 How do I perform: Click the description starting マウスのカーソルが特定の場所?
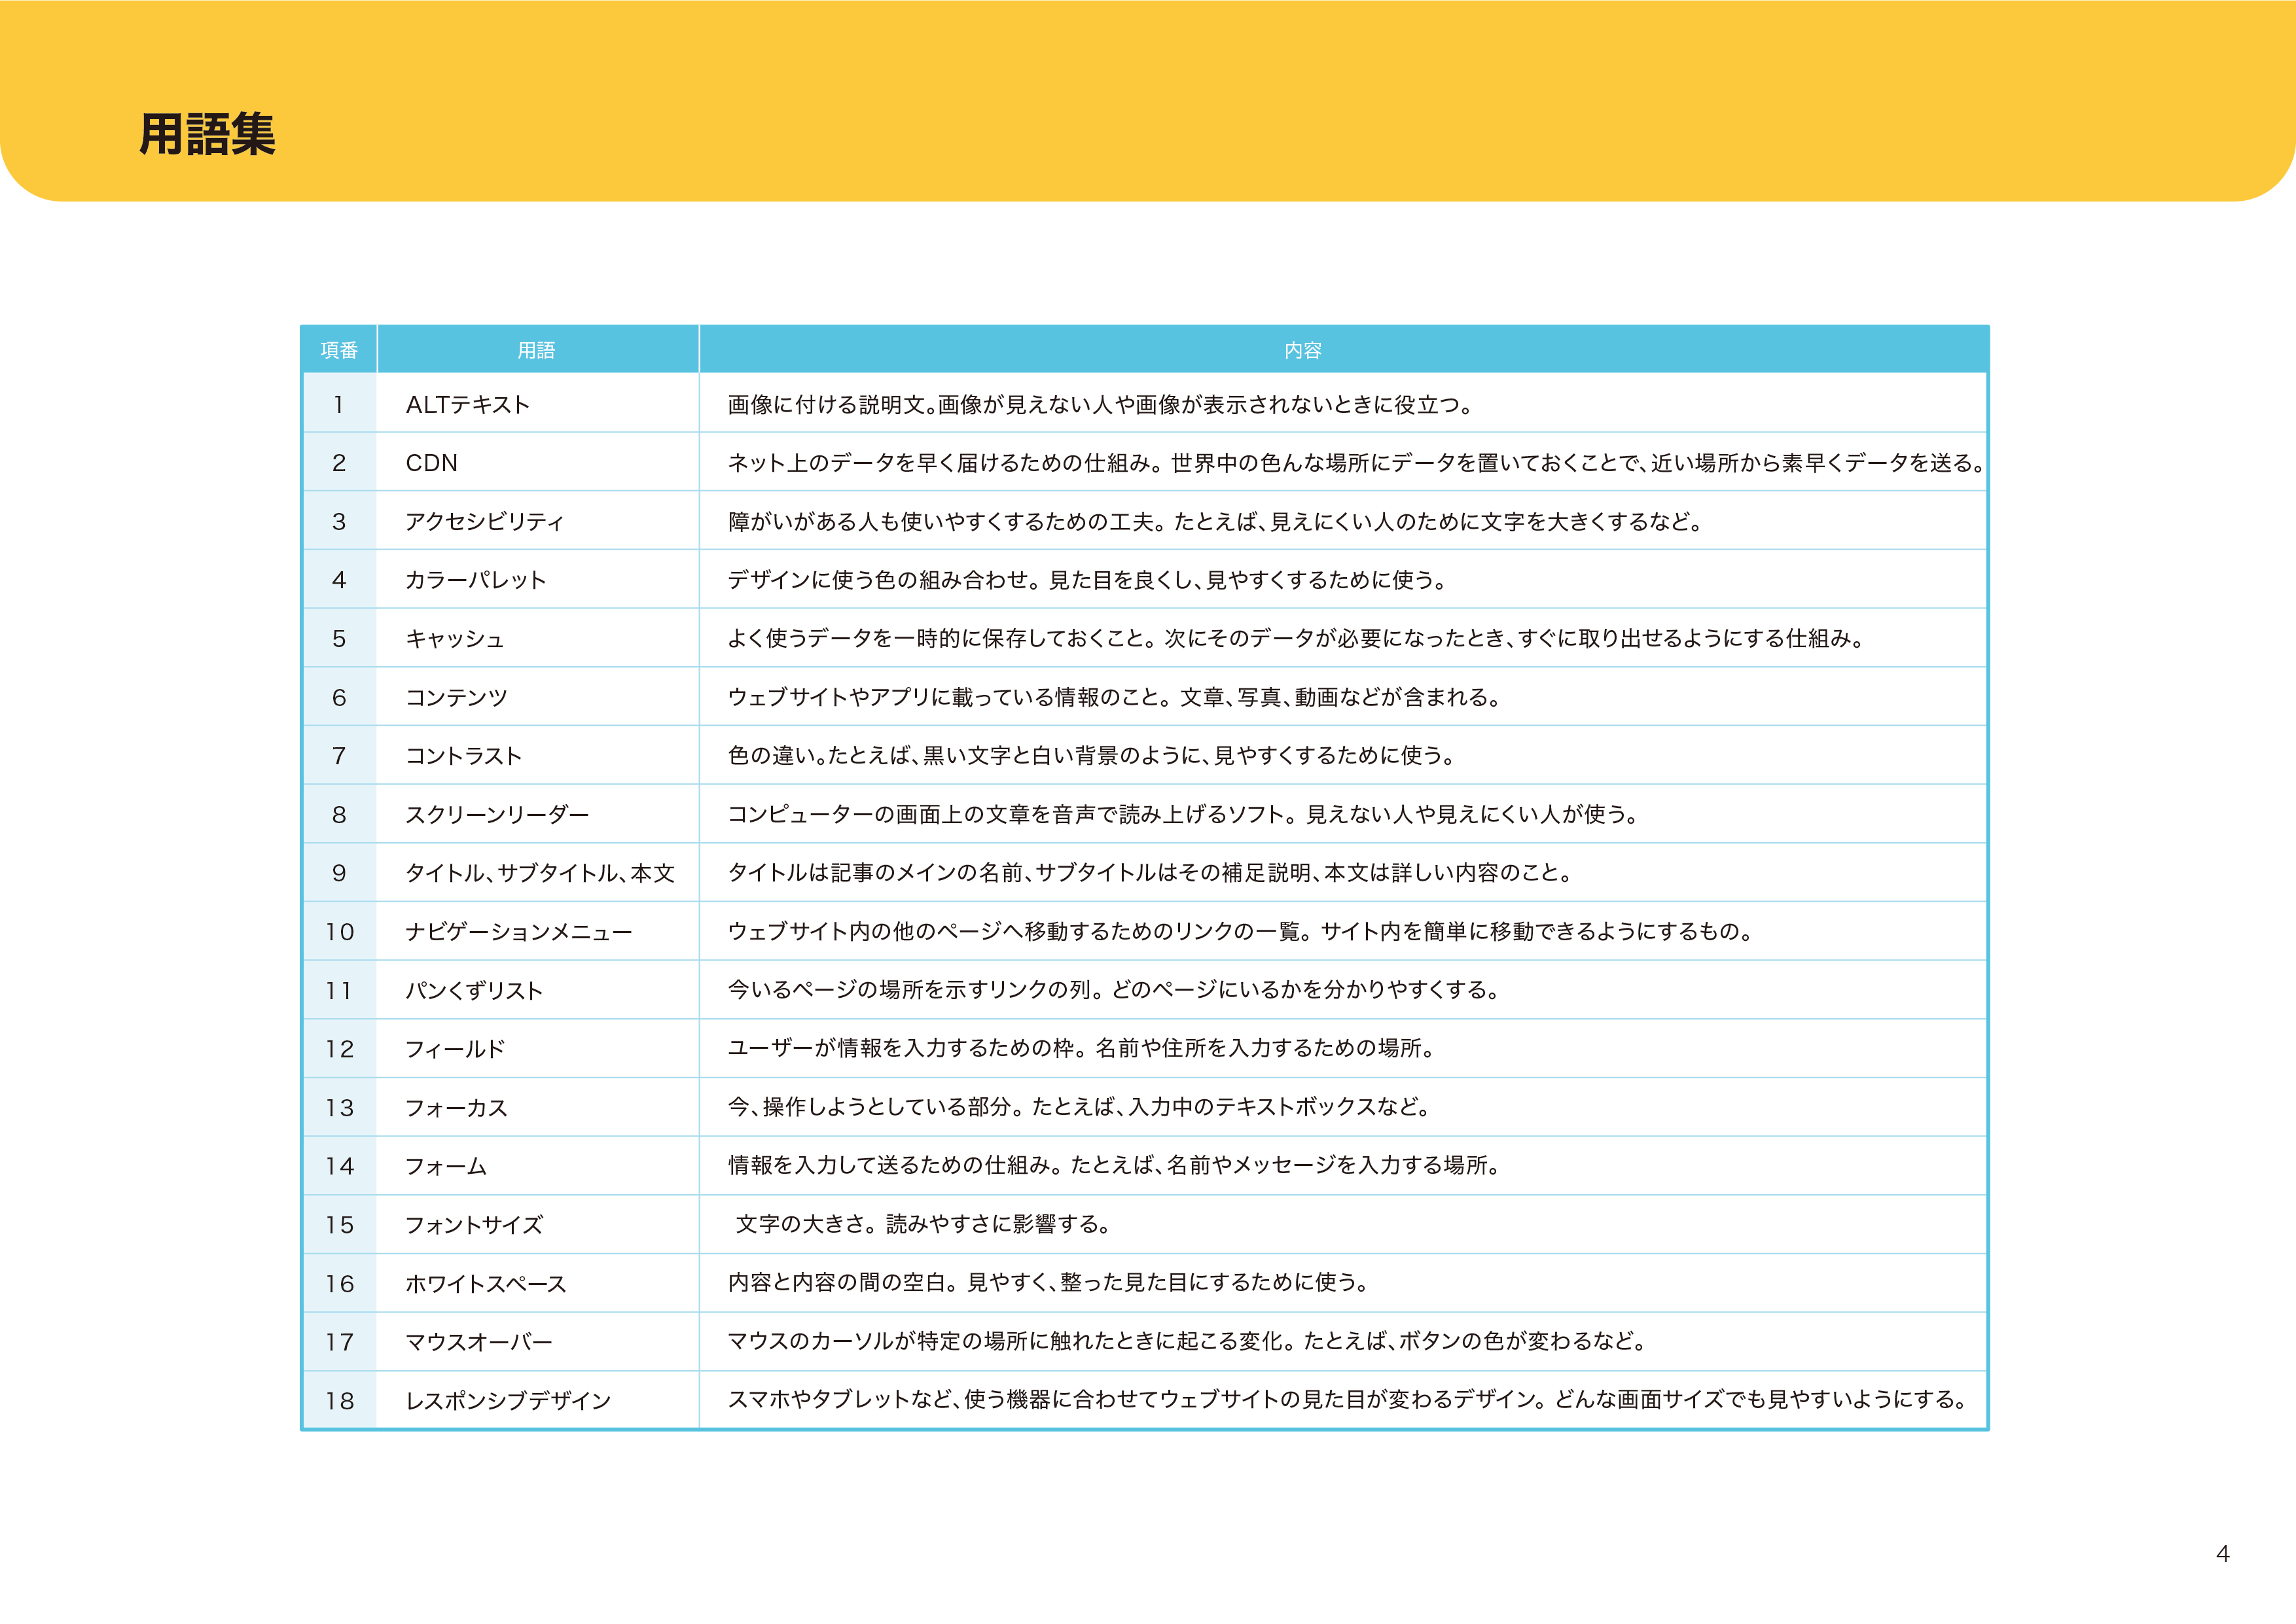1187,1341
